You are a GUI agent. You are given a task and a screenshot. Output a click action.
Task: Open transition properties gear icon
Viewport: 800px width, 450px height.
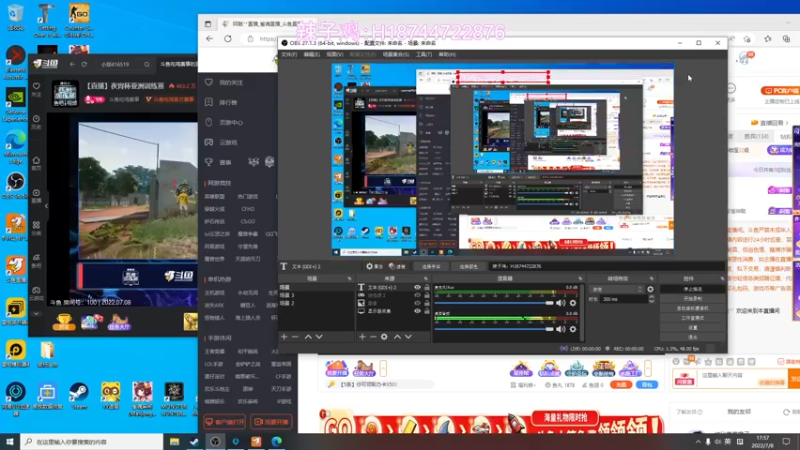tap(650, 289)
